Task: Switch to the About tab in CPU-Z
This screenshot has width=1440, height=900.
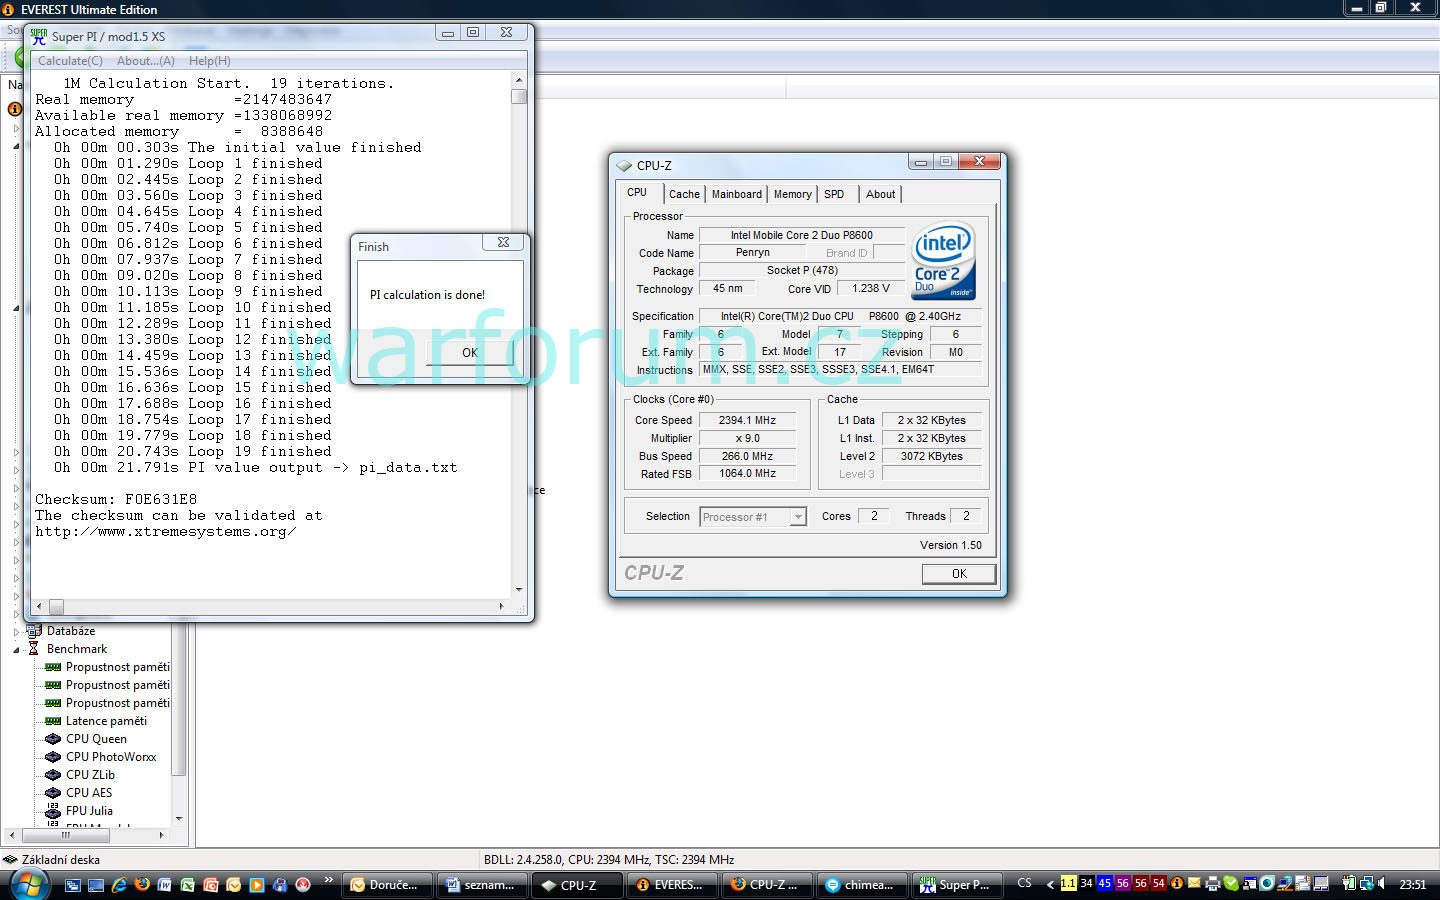Action: pos(881,194)
